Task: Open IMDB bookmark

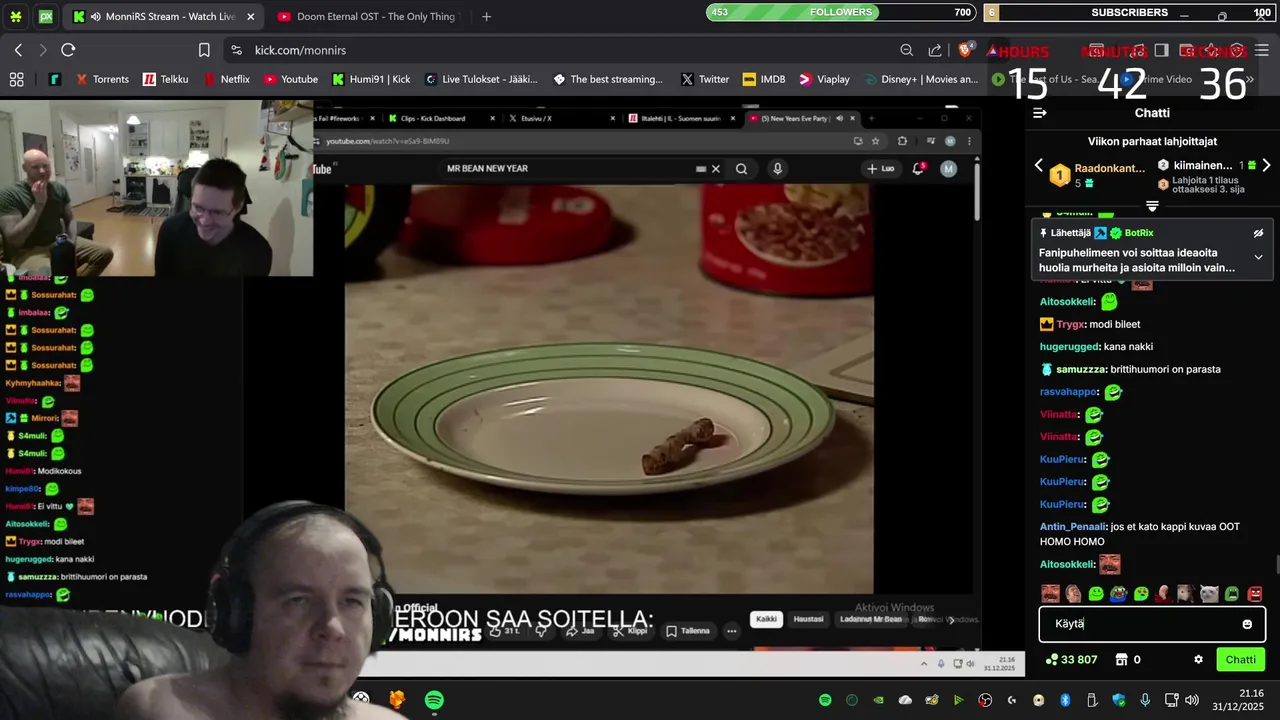Action: (x=764, y=79)
